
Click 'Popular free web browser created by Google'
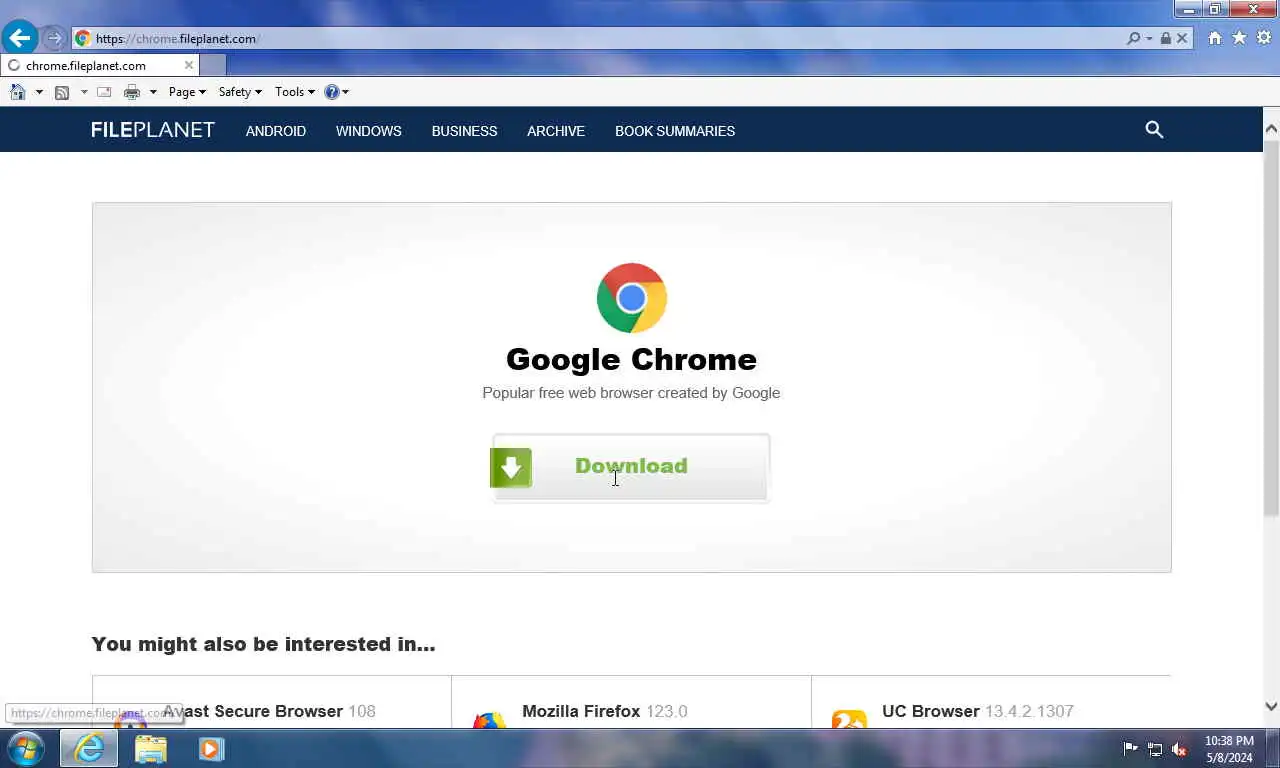(x=631, y=393)
